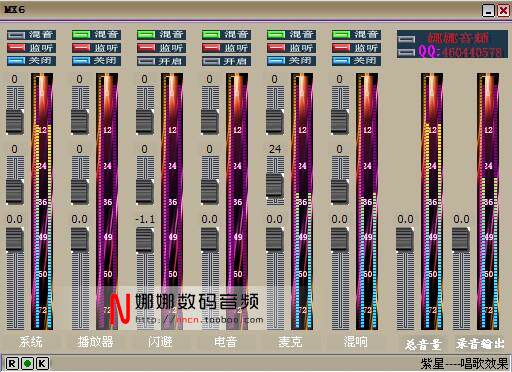
Task: Click small button left of 娜娜音频 title
Action: [407, 39]
